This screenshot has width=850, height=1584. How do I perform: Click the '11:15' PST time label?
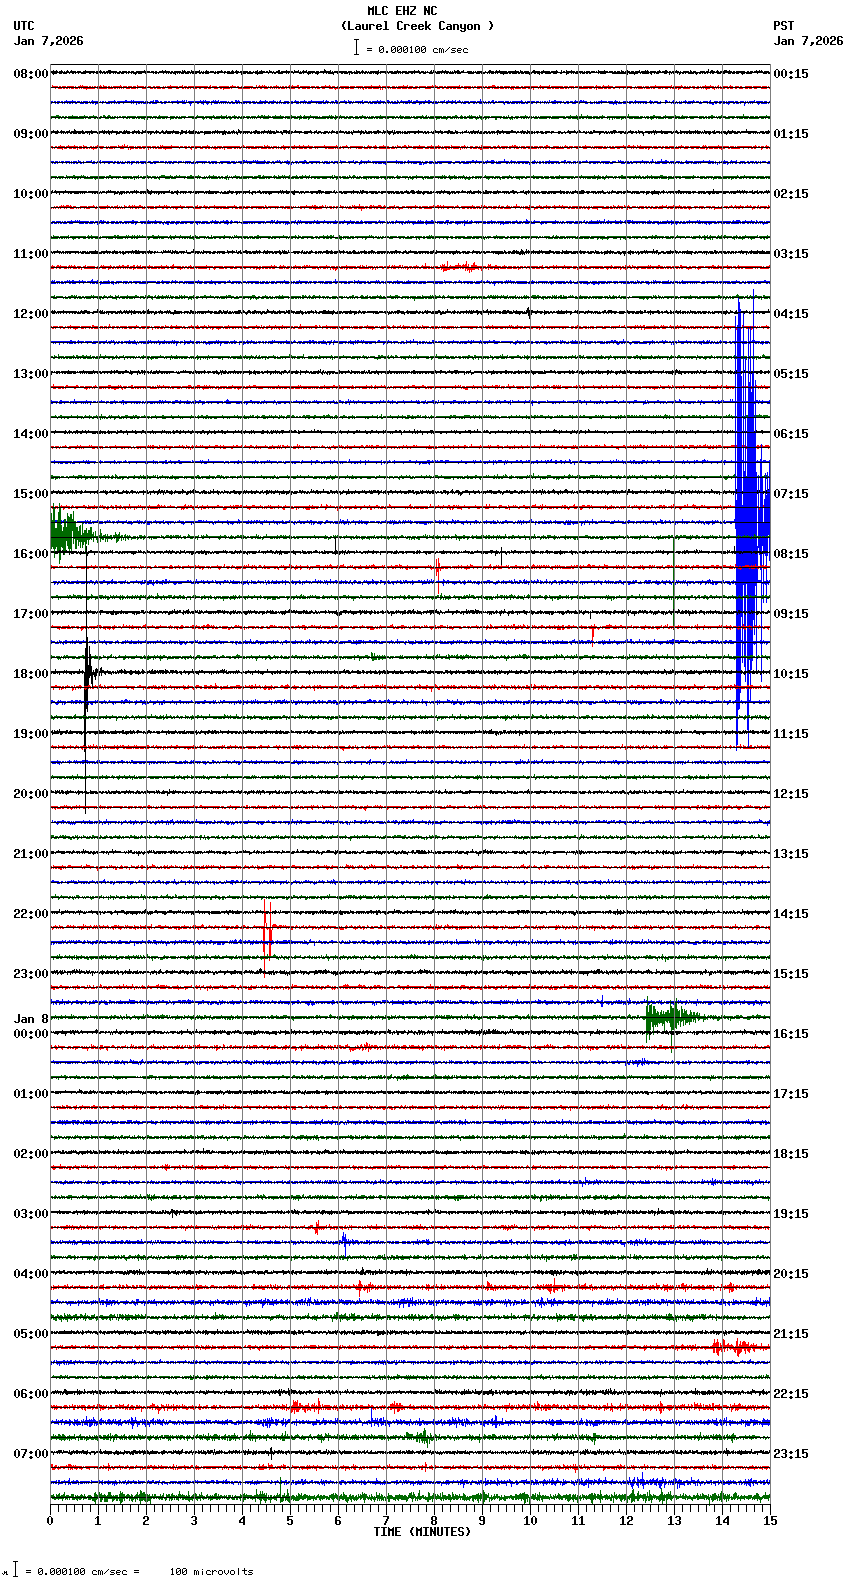[x=791, y=734]
